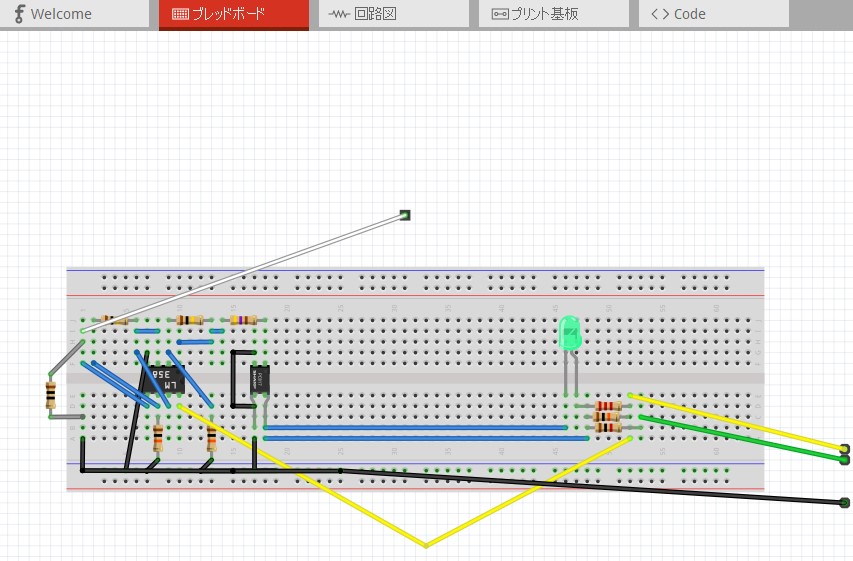Click the green LED component

tap(569, 333)
